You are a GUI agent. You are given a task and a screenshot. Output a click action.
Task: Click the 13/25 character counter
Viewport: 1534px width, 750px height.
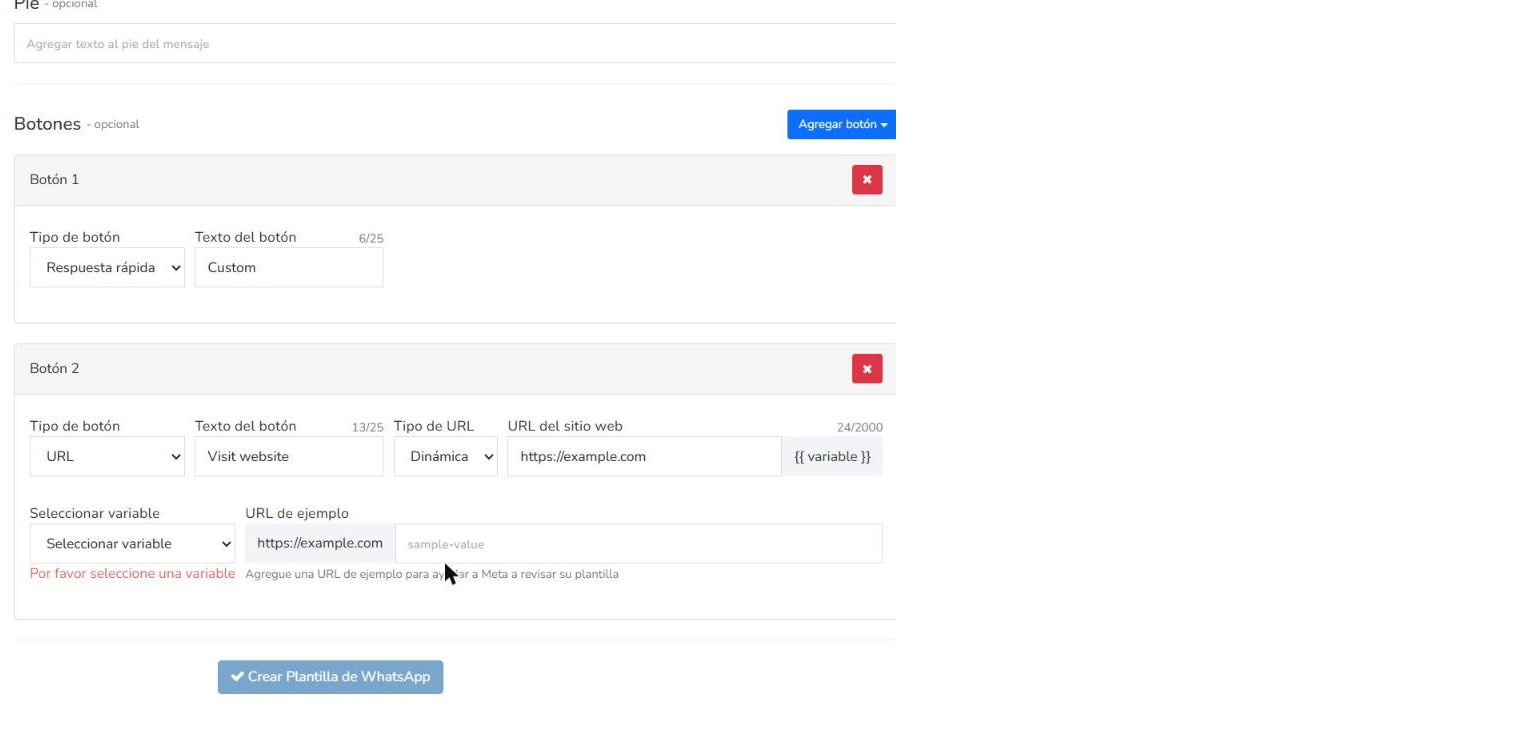[x=367, y=428]
